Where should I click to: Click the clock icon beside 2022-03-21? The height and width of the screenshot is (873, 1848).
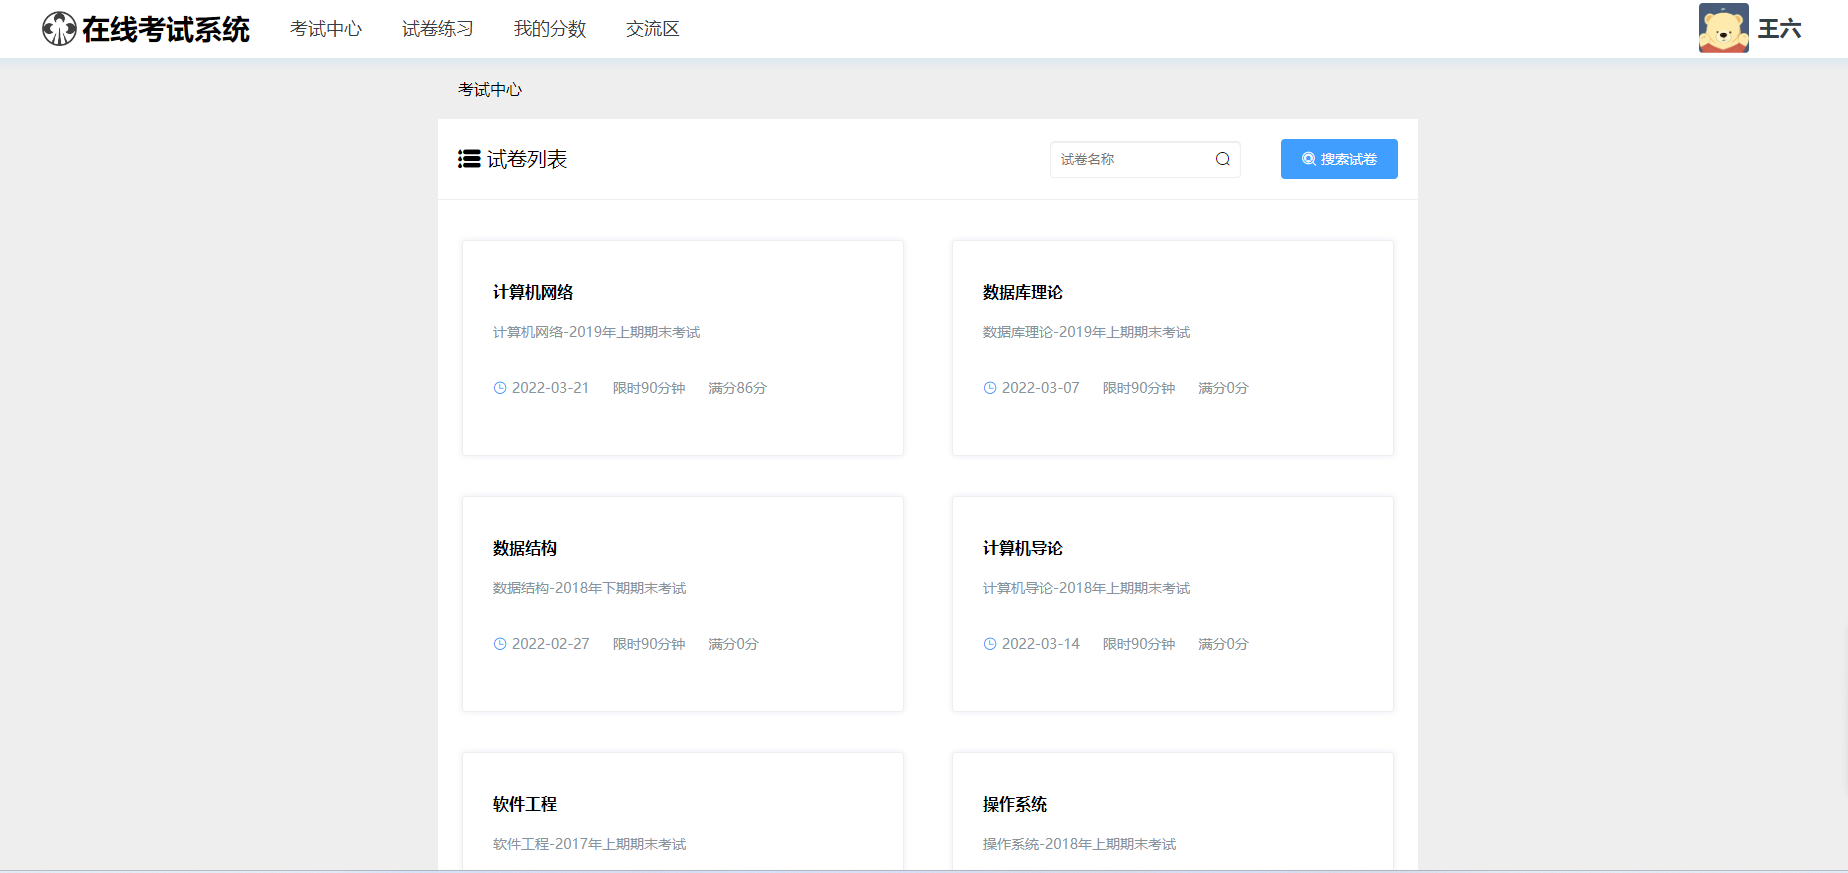[500, 388]
